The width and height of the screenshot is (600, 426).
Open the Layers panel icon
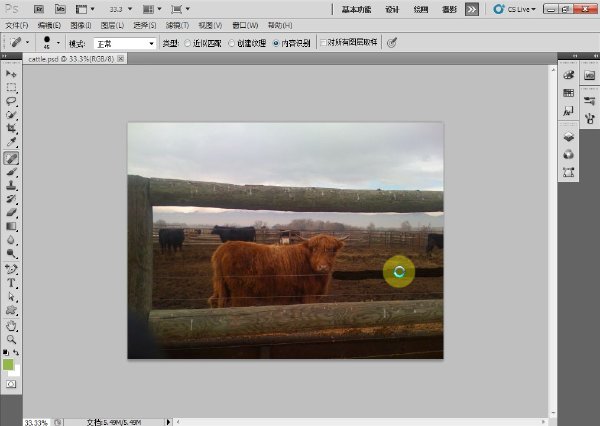(569, 137)
